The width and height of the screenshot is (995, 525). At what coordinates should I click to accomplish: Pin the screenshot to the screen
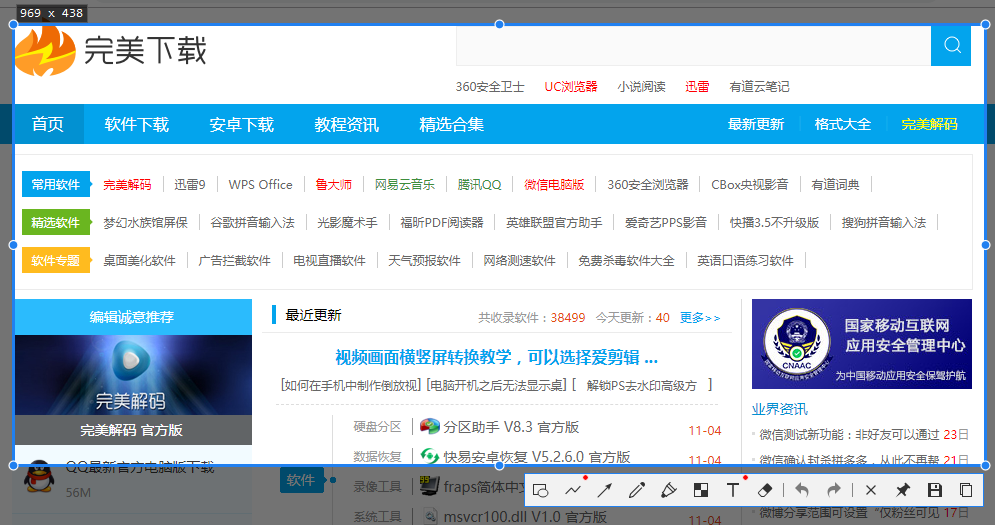903,490
